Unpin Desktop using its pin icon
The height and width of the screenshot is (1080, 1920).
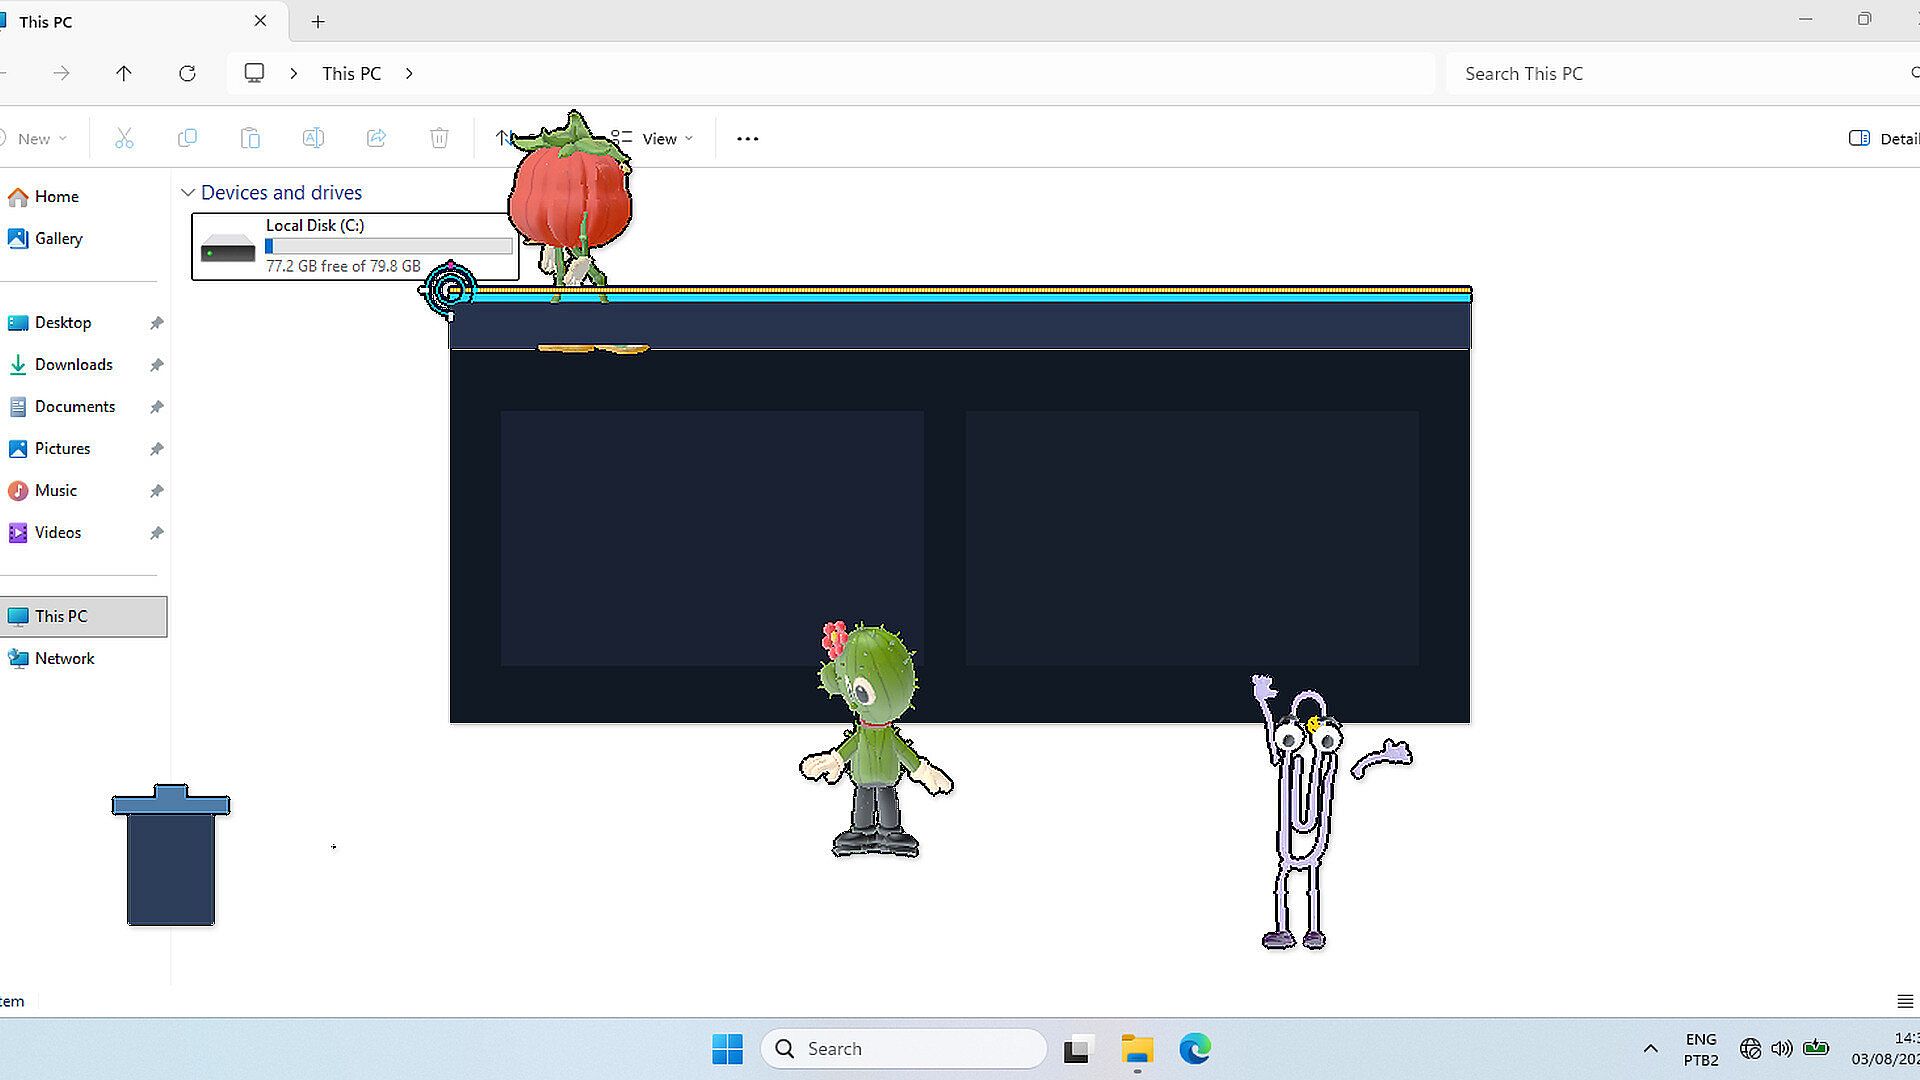(x=156, y=323)
